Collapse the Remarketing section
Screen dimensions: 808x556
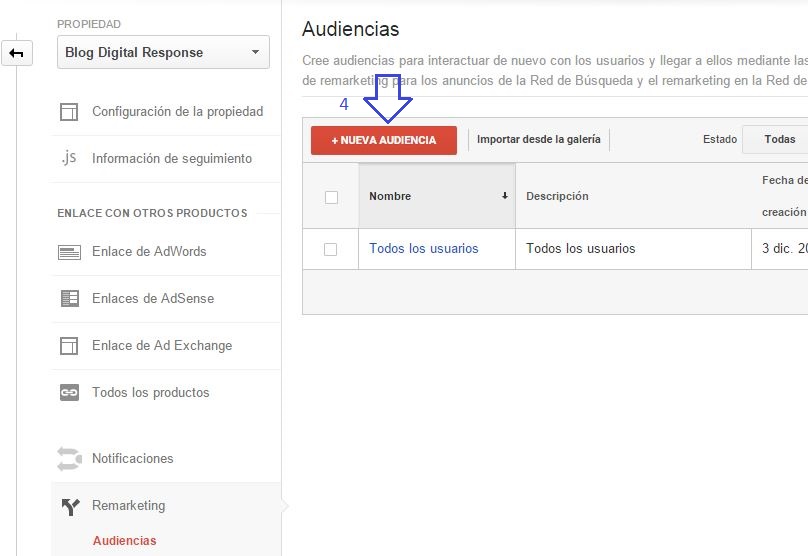click(128, 506)
